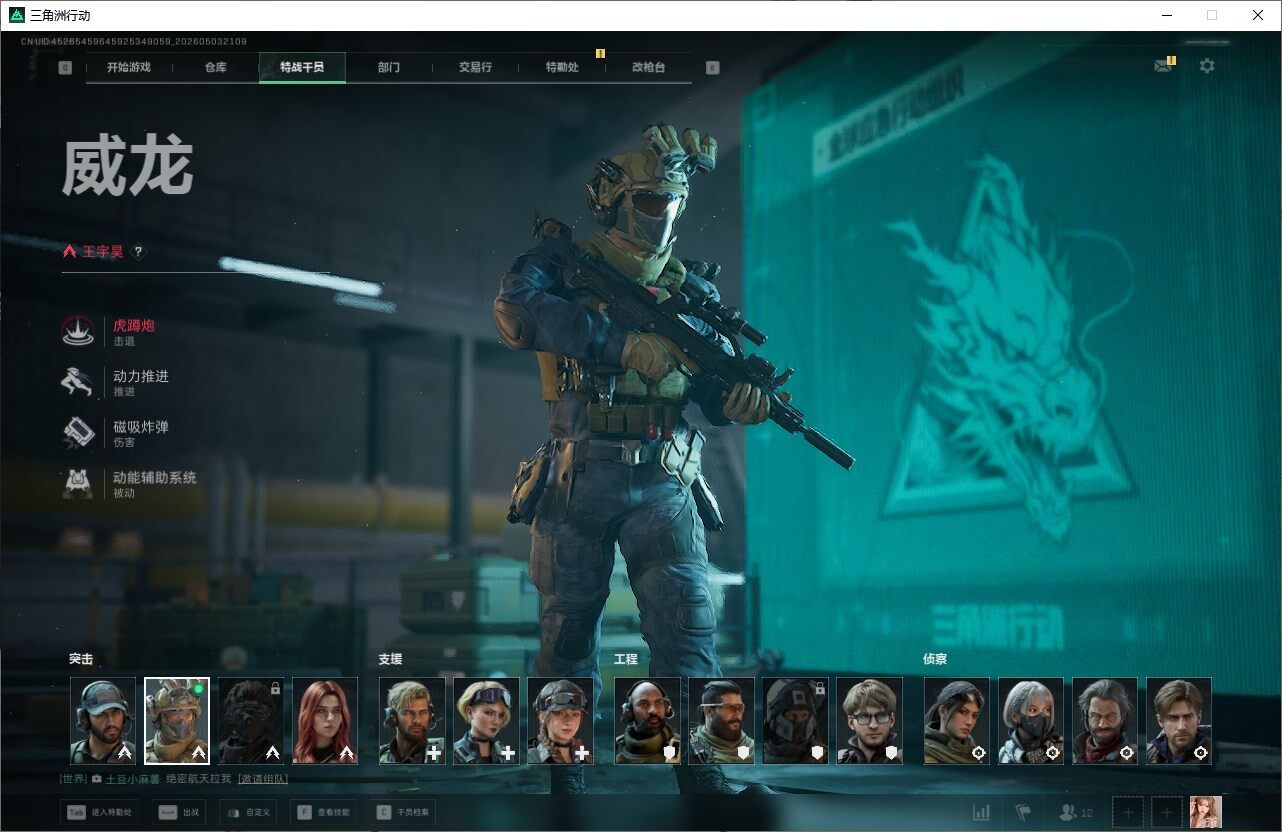Select the engineer operator with orange glasses

click(722, 721)
